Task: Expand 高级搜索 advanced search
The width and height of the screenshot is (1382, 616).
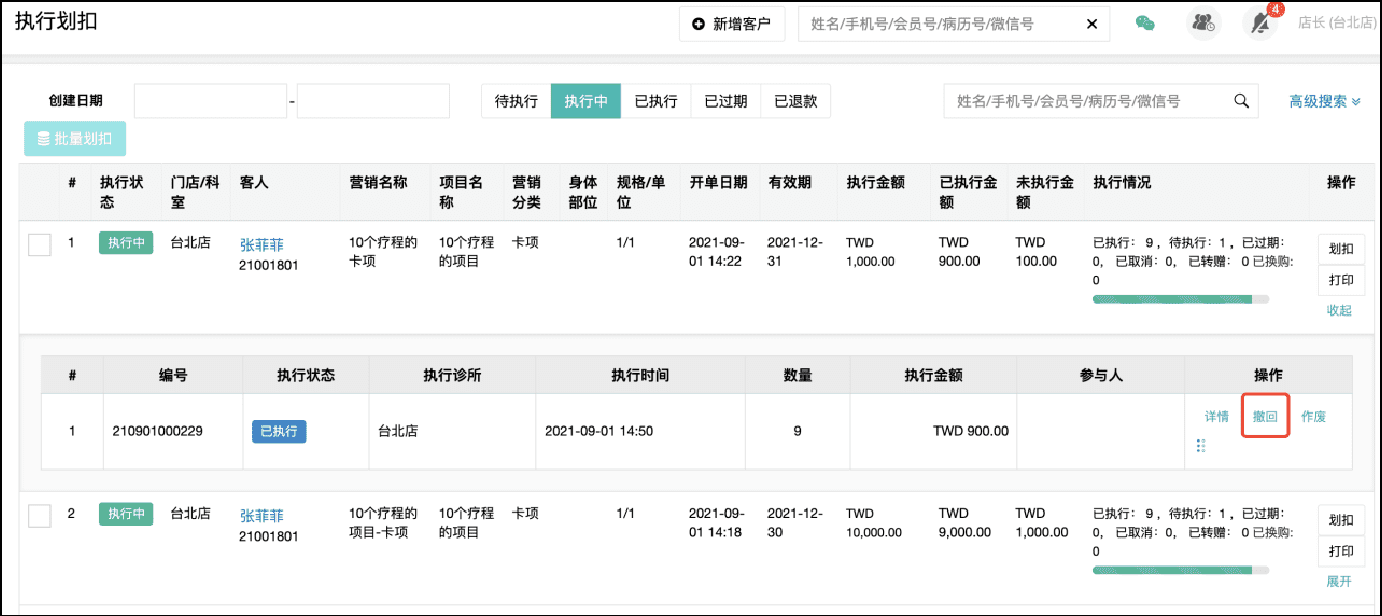Action: 1324,101
